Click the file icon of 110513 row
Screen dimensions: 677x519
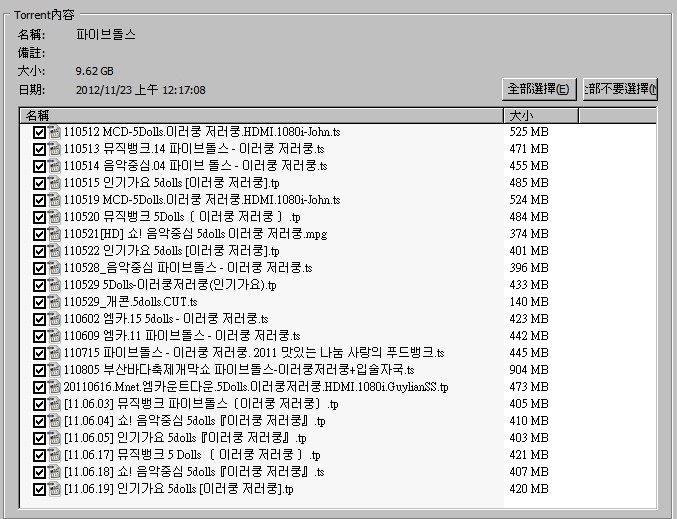click(x=54, y=149)
